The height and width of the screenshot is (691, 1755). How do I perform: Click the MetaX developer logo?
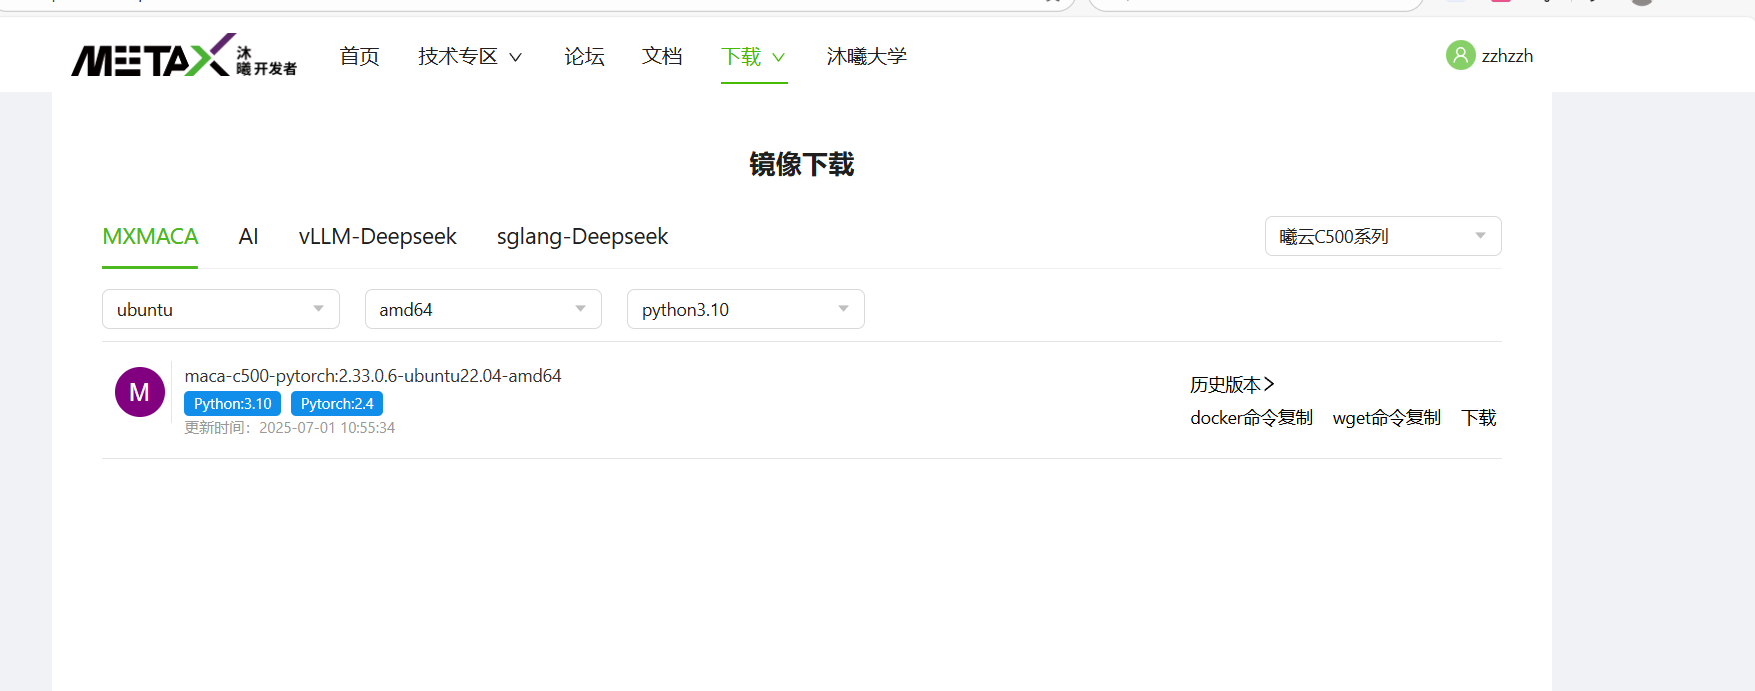[184, 56]
